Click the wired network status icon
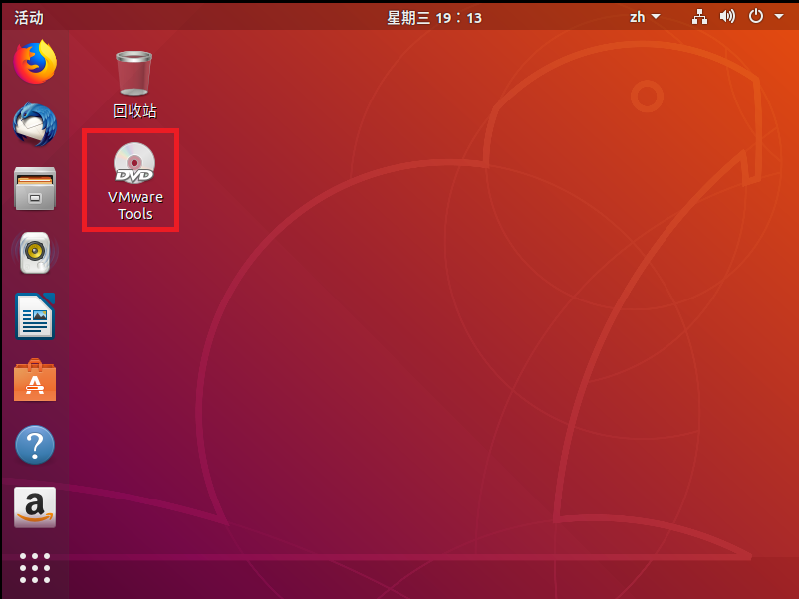Screen dimensions: 799x599 pos(700,17)
